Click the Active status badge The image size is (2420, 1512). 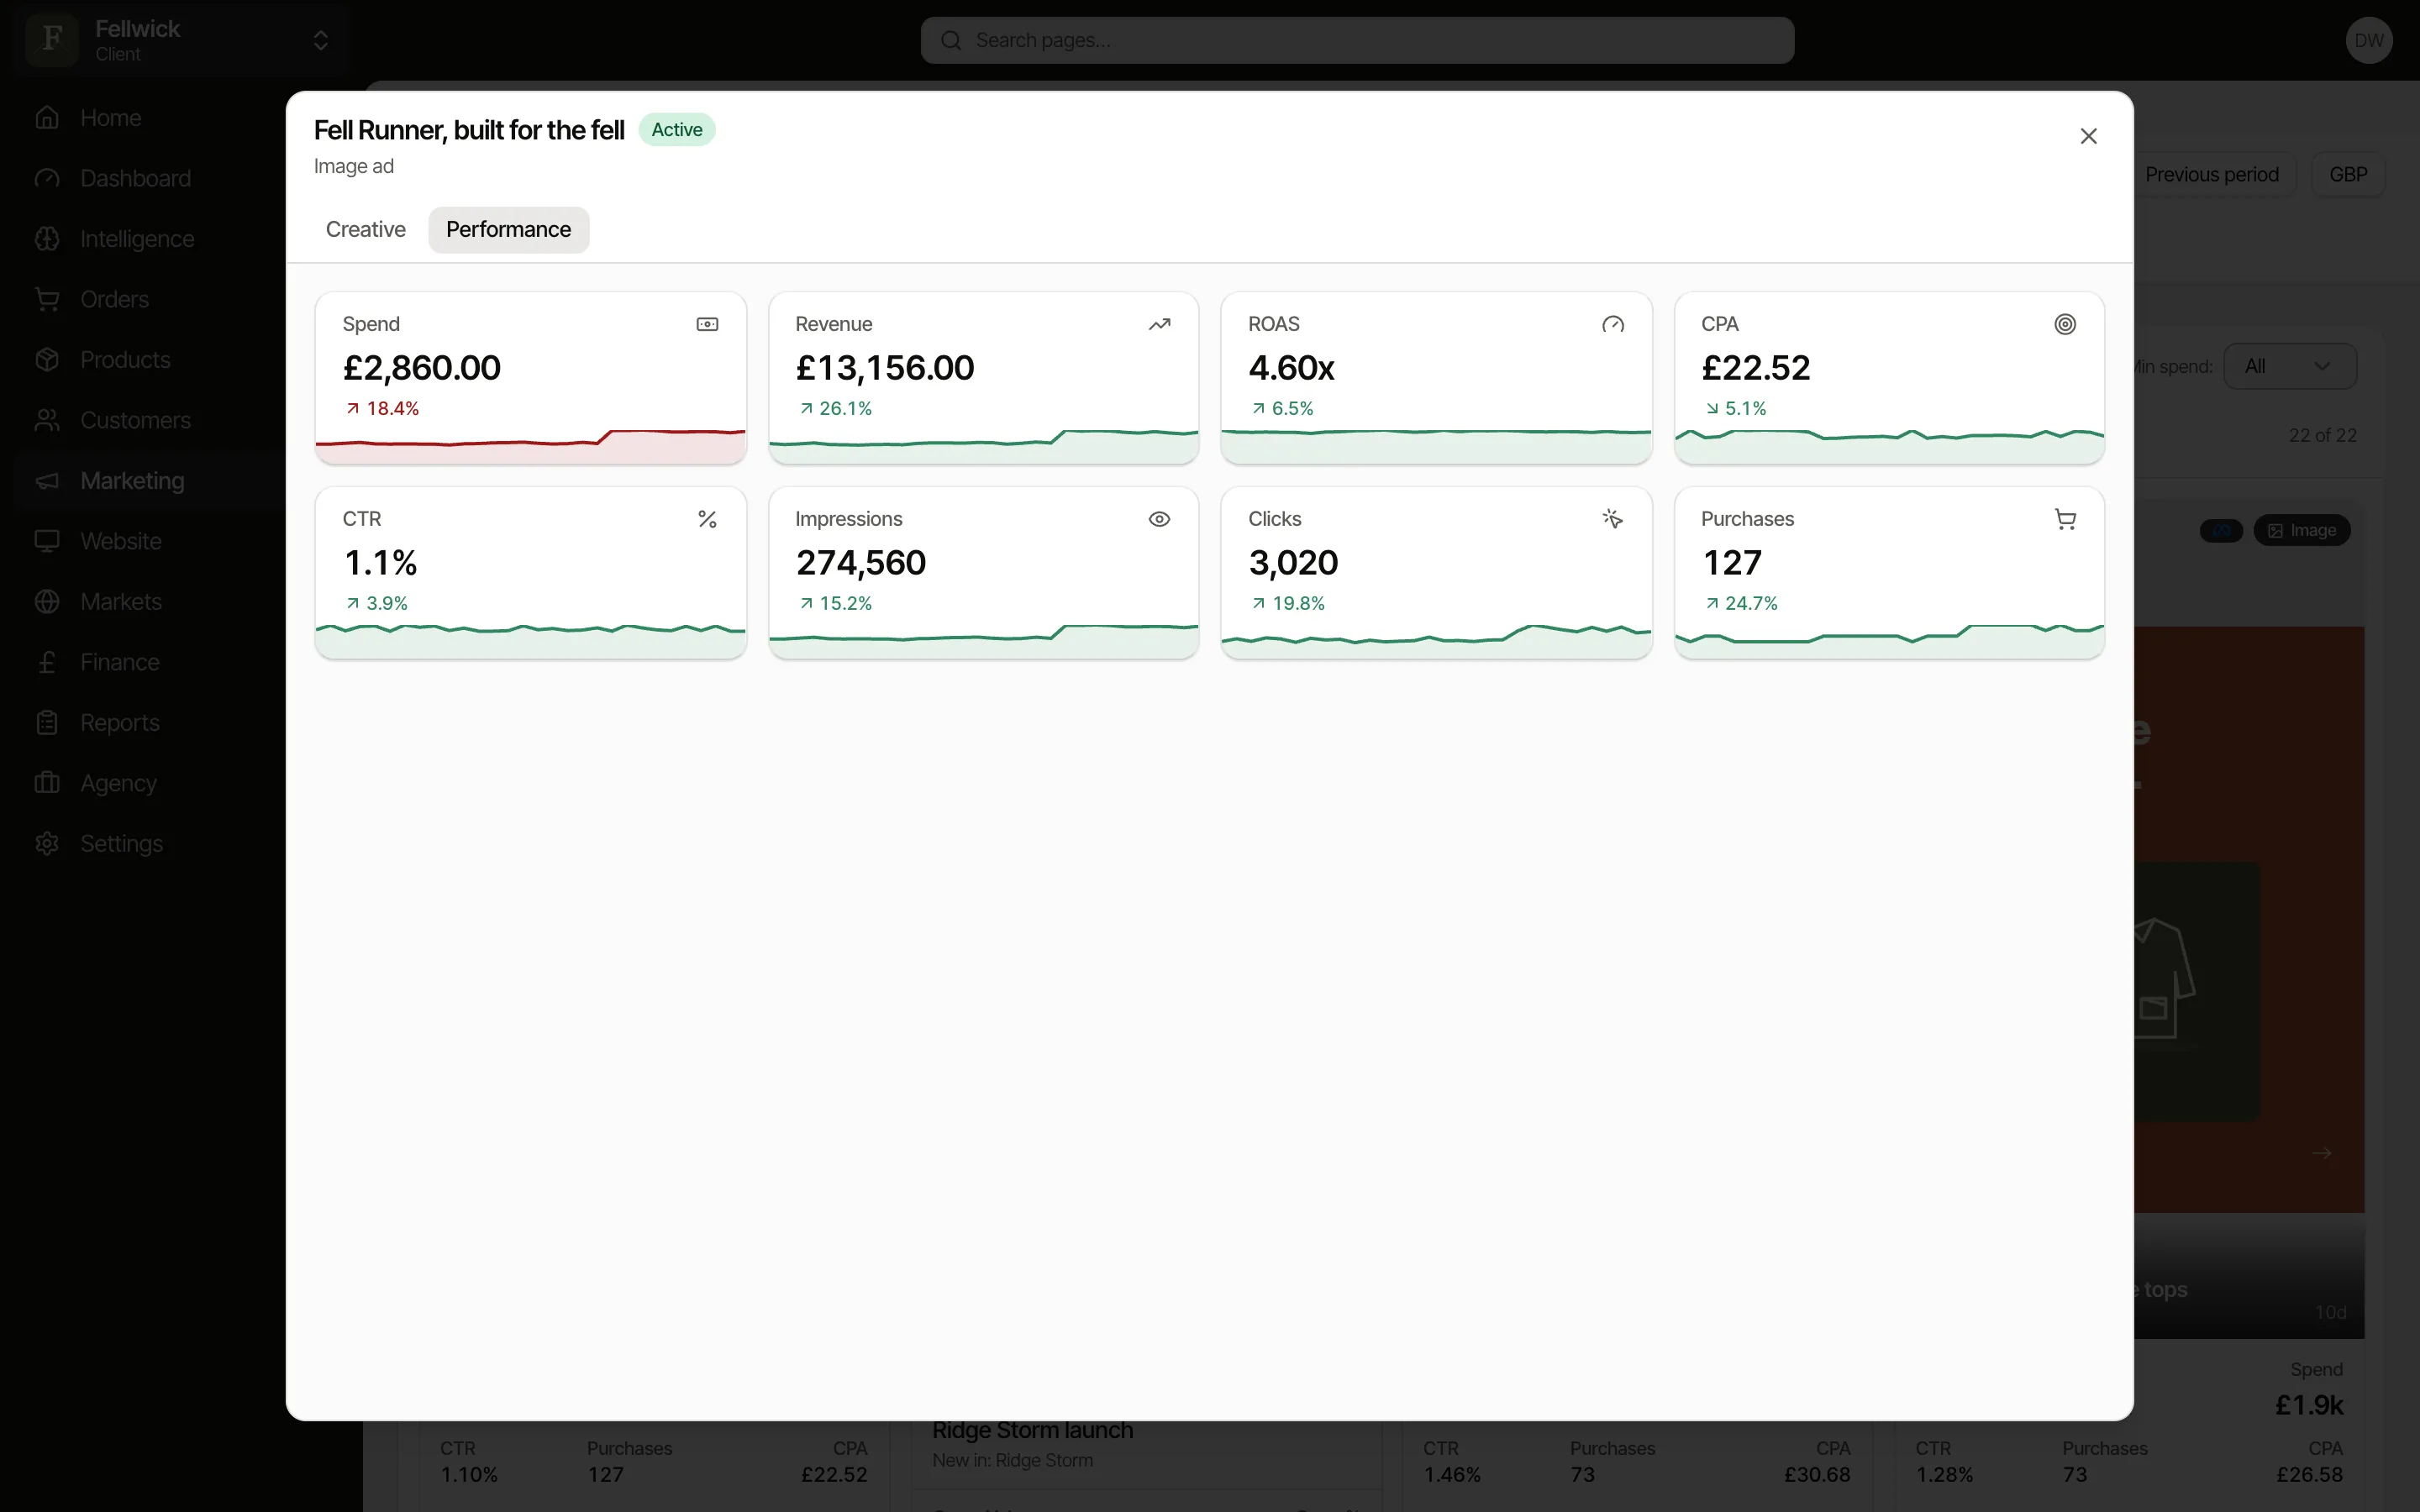point(677,130)
